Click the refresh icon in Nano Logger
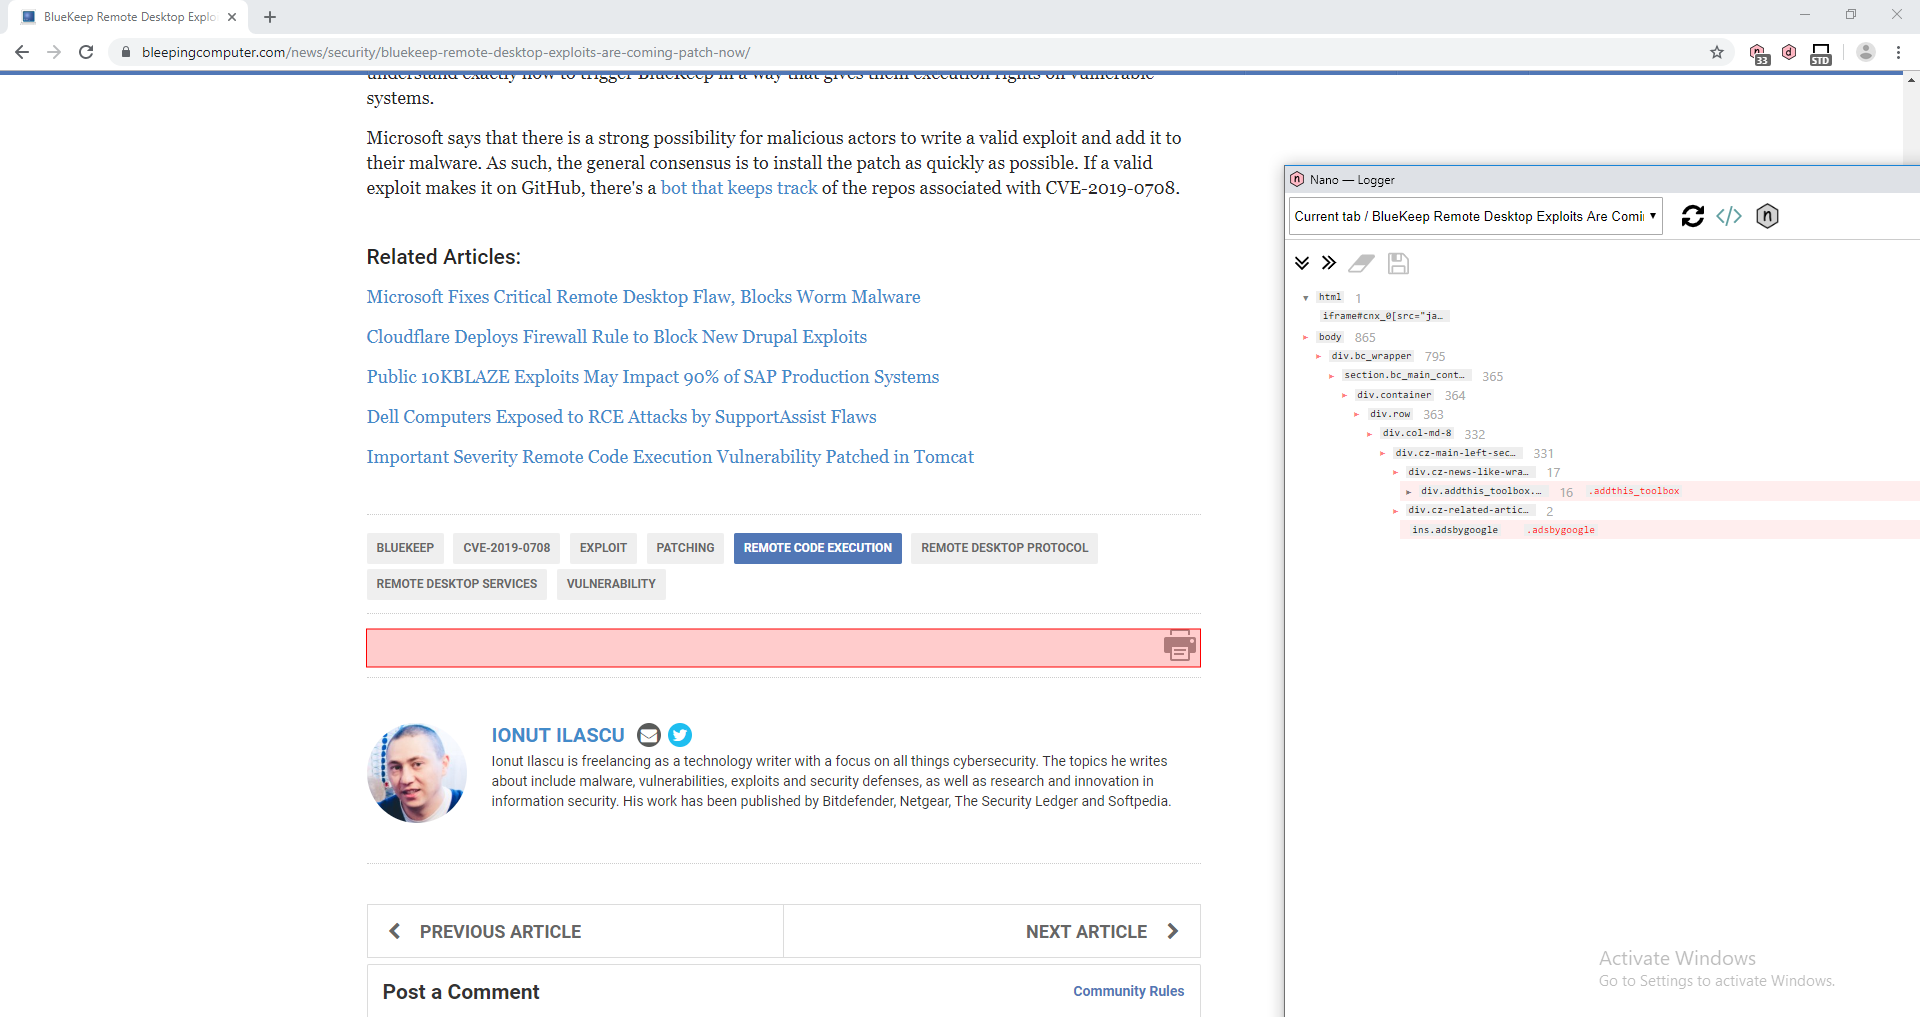This screenshot has width=1920, height=1017. coord(1693,216)
